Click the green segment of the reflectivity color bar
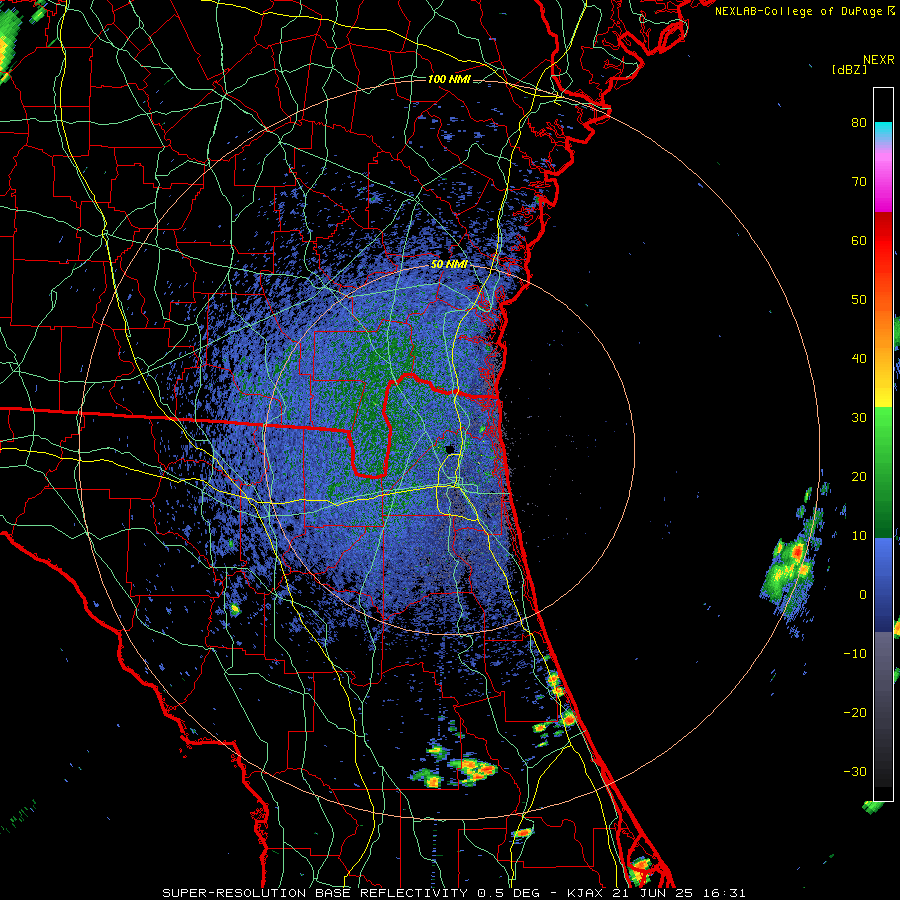900x900 pixels. click(883, 472)
